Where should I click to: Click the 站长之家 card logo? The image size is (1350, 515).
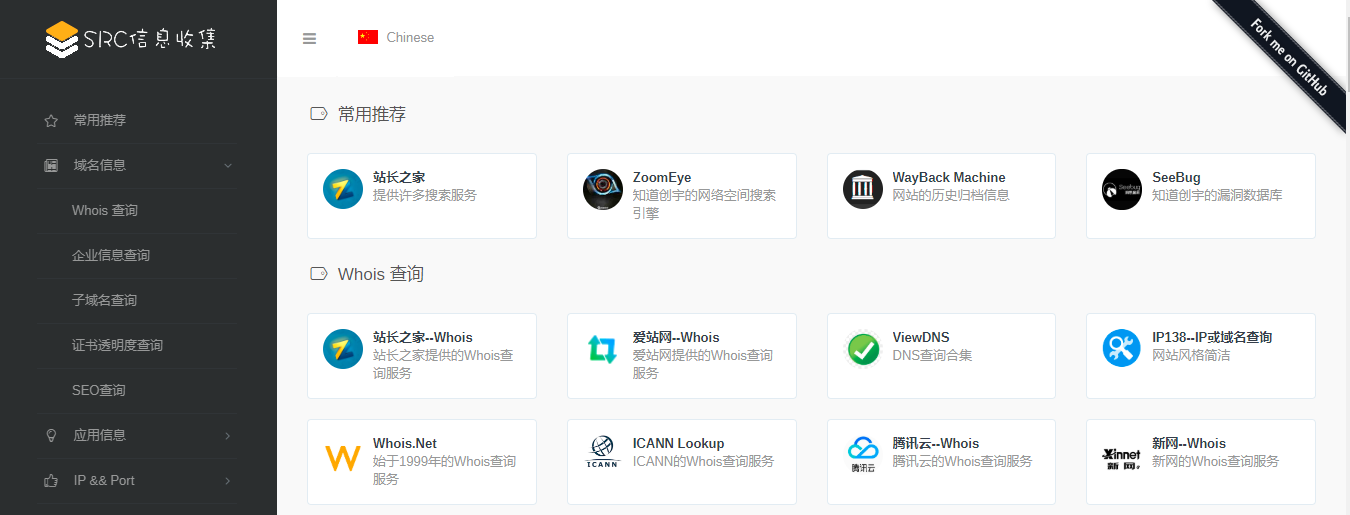(x=343, y=189)
